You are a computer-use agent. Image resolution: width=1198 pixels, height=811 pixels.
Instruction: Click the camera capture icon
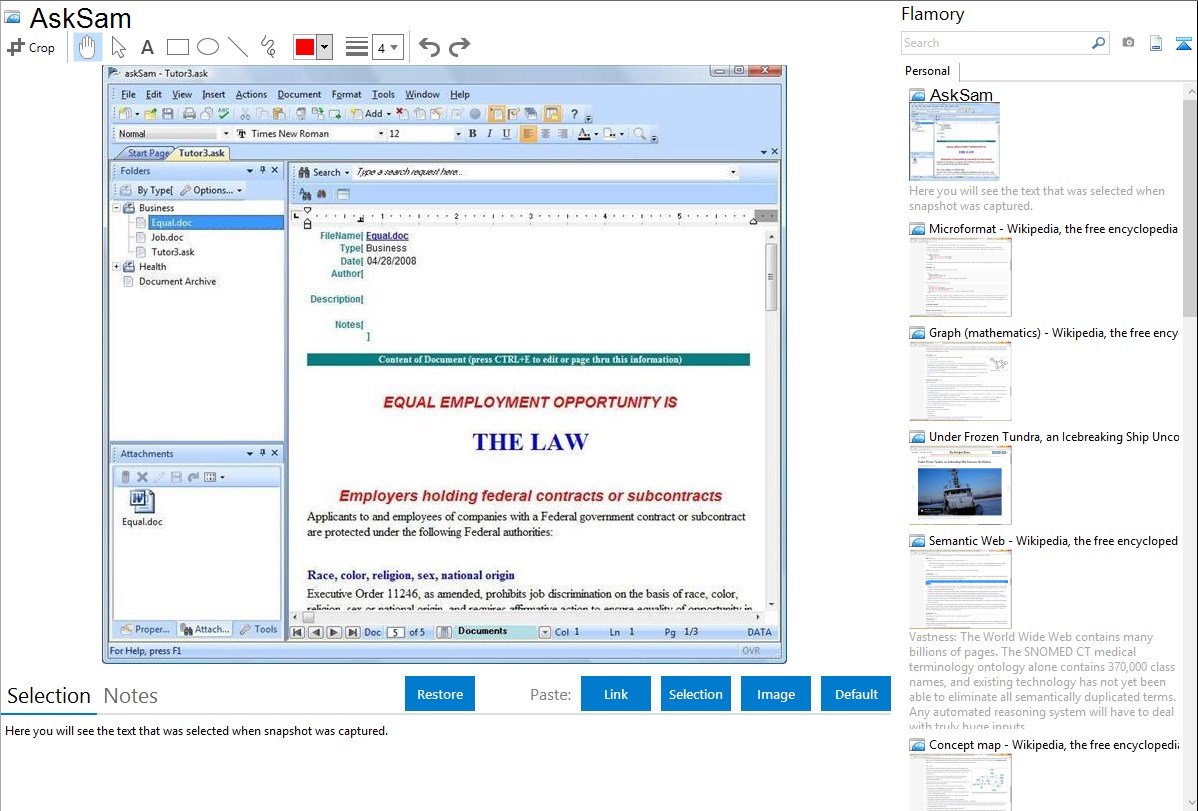point(1128,43)
